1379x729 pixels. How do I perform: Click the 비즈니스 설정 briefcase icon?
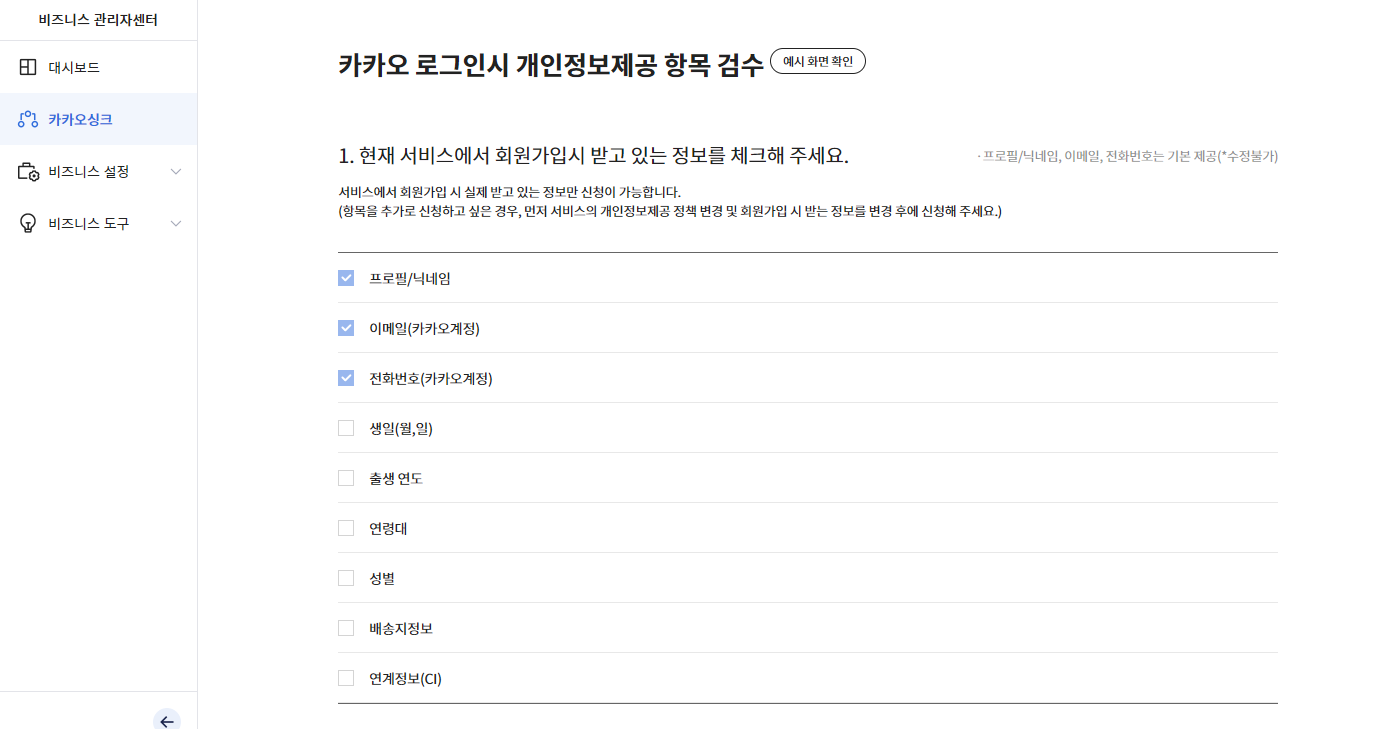pos(28,171)
